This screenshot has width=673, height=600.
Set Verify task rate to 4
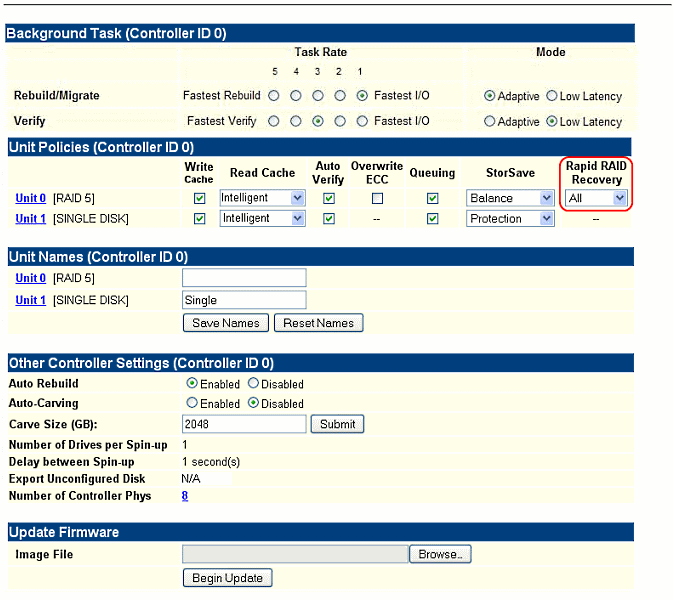(295, 121)
